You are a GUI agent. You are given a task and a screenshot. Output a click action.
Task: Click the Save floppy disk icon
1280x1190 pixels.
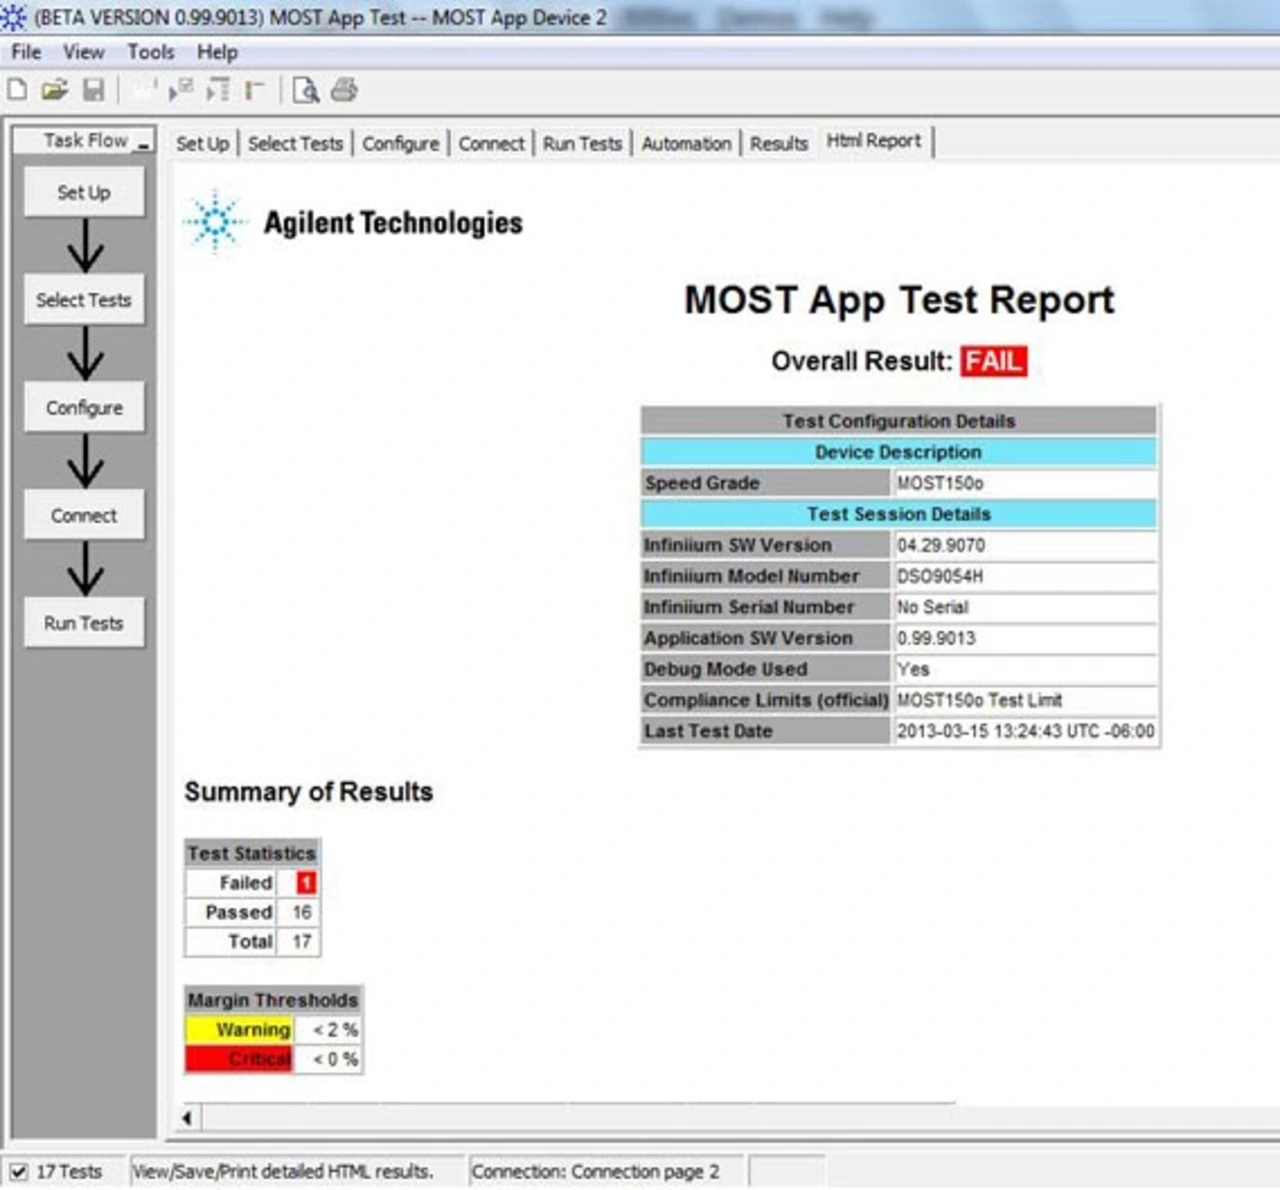coord(93,90)
